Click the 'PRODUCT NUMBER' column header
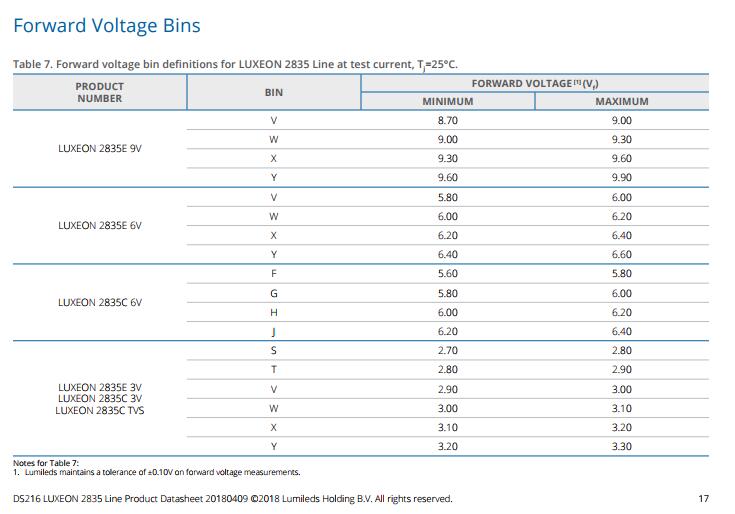The width and height of the screenshot is (735, 514). [x=99, y=92]
